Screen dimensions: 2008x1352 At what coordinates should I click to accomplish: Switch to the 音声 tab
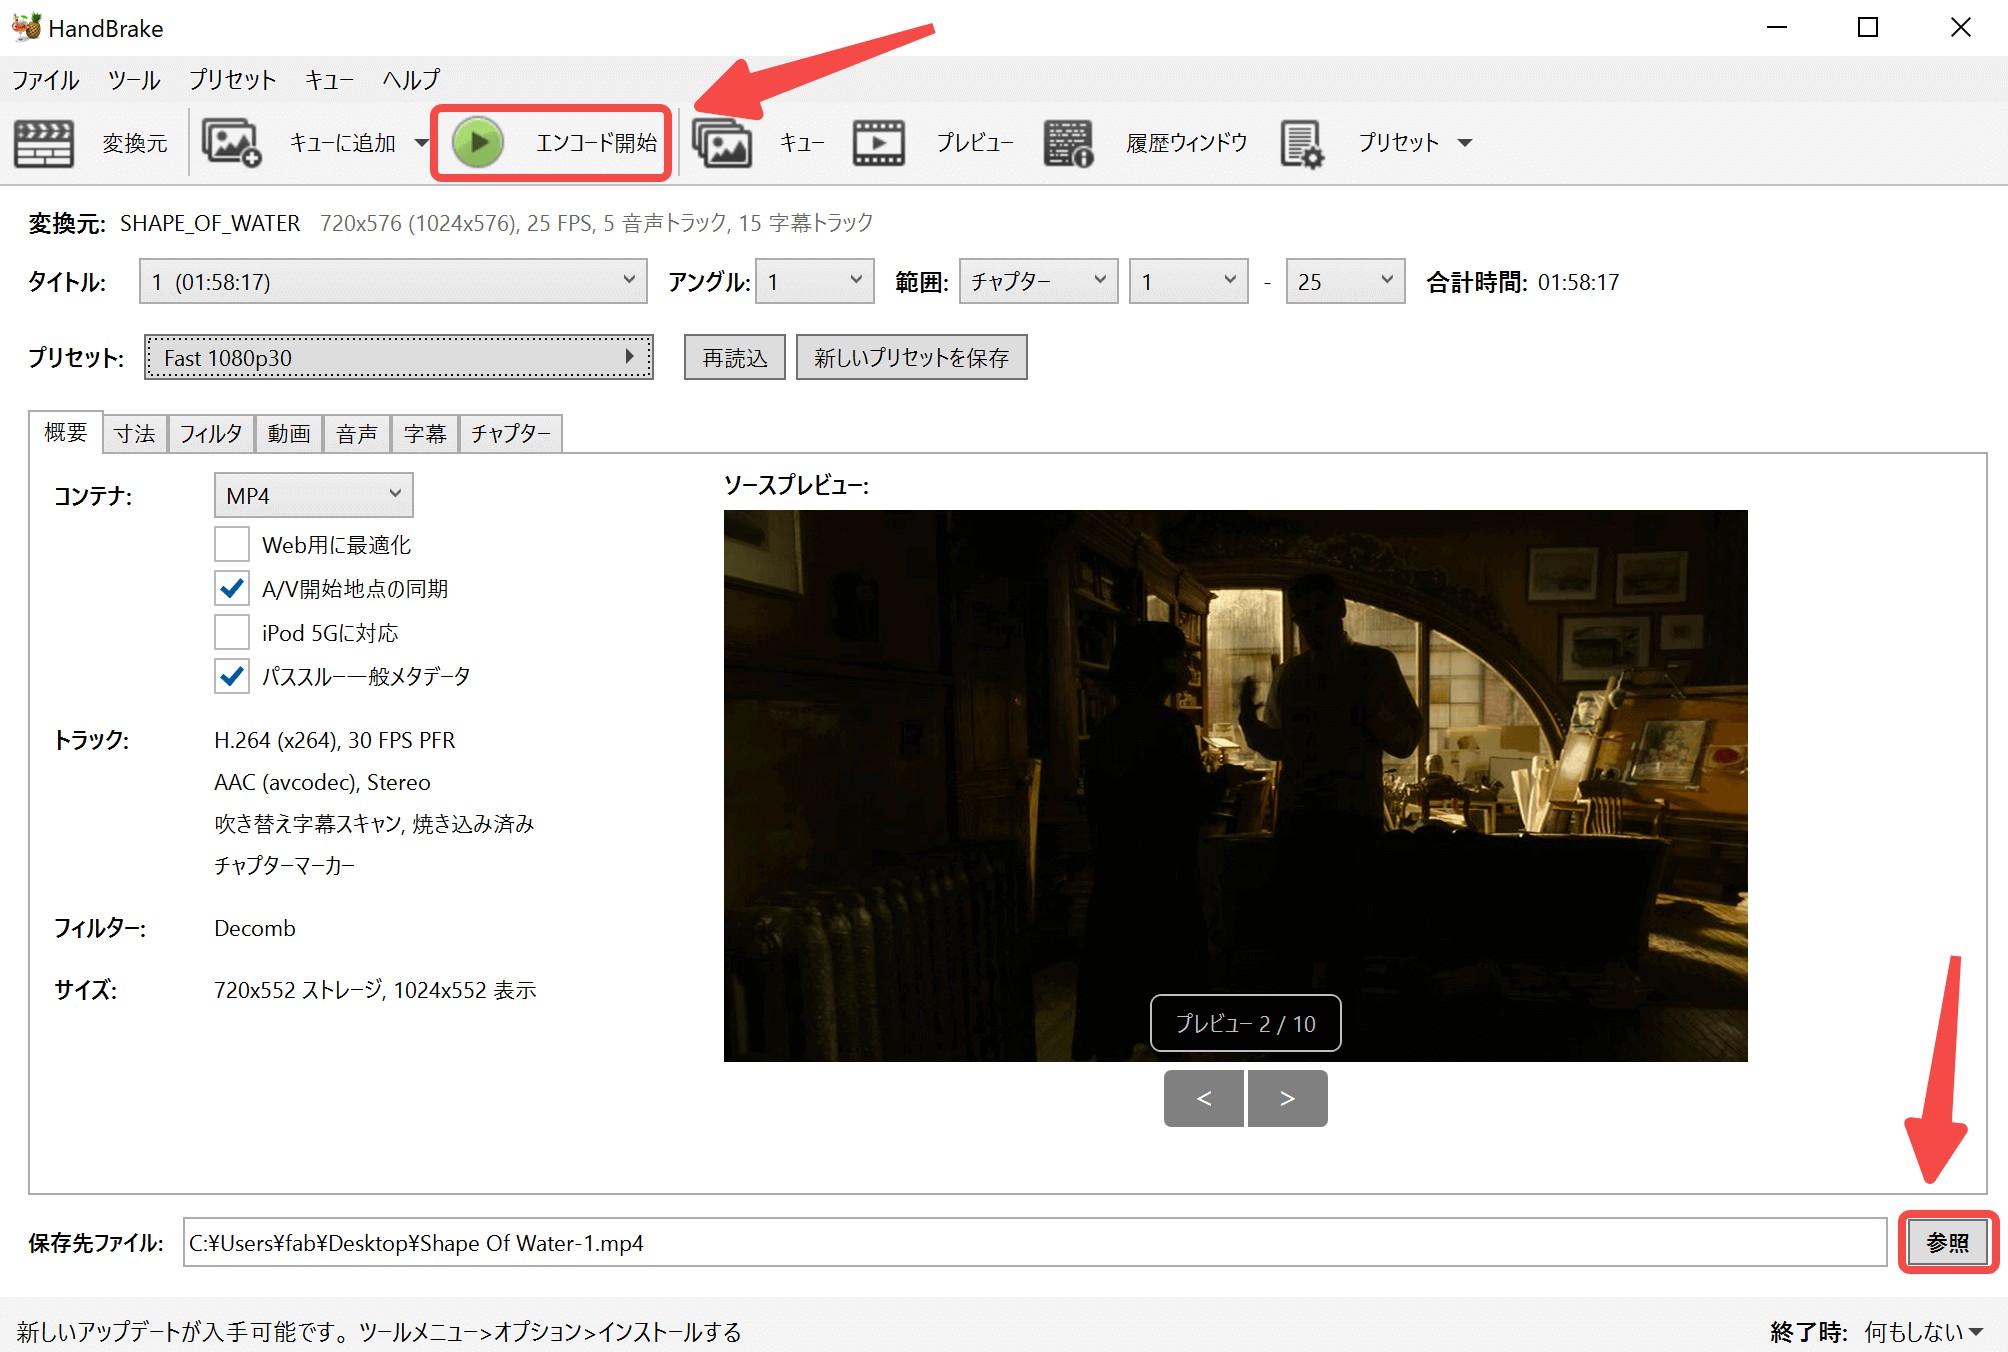pos(357,433)
